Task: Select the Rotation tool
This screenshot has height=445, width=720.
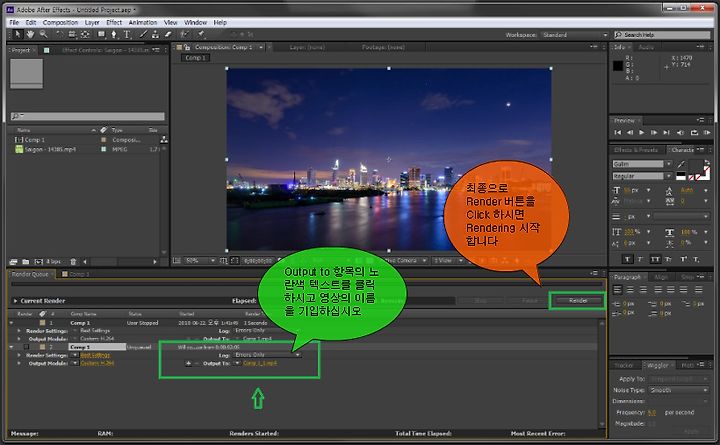Action: [x=60, y=34]
